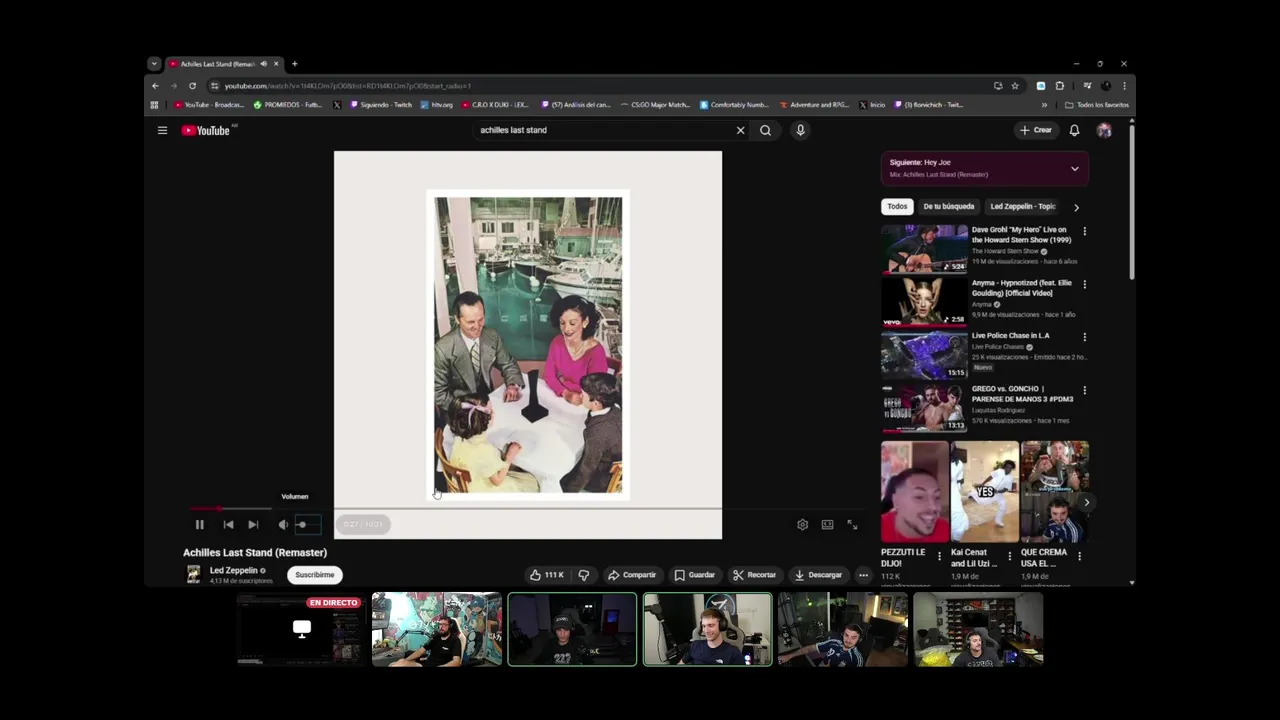Enter fullscreen mode on the player

852,524
